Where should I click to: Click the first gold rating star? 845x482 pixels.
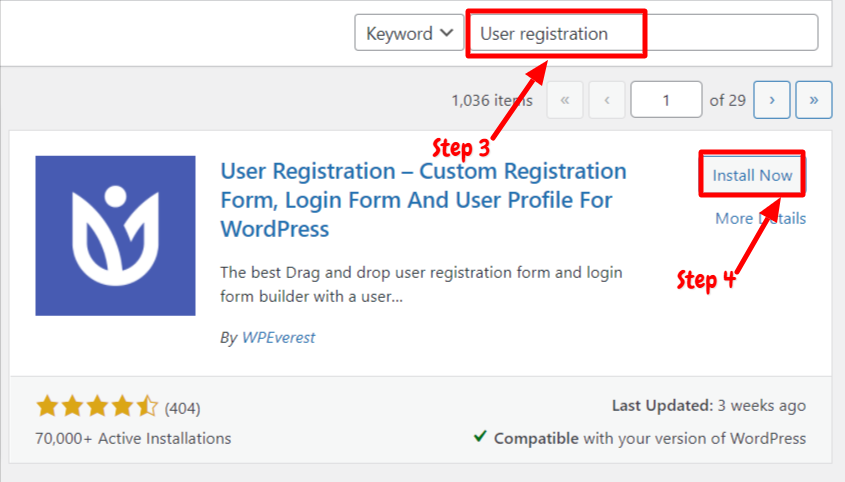(x=47, y=406)
